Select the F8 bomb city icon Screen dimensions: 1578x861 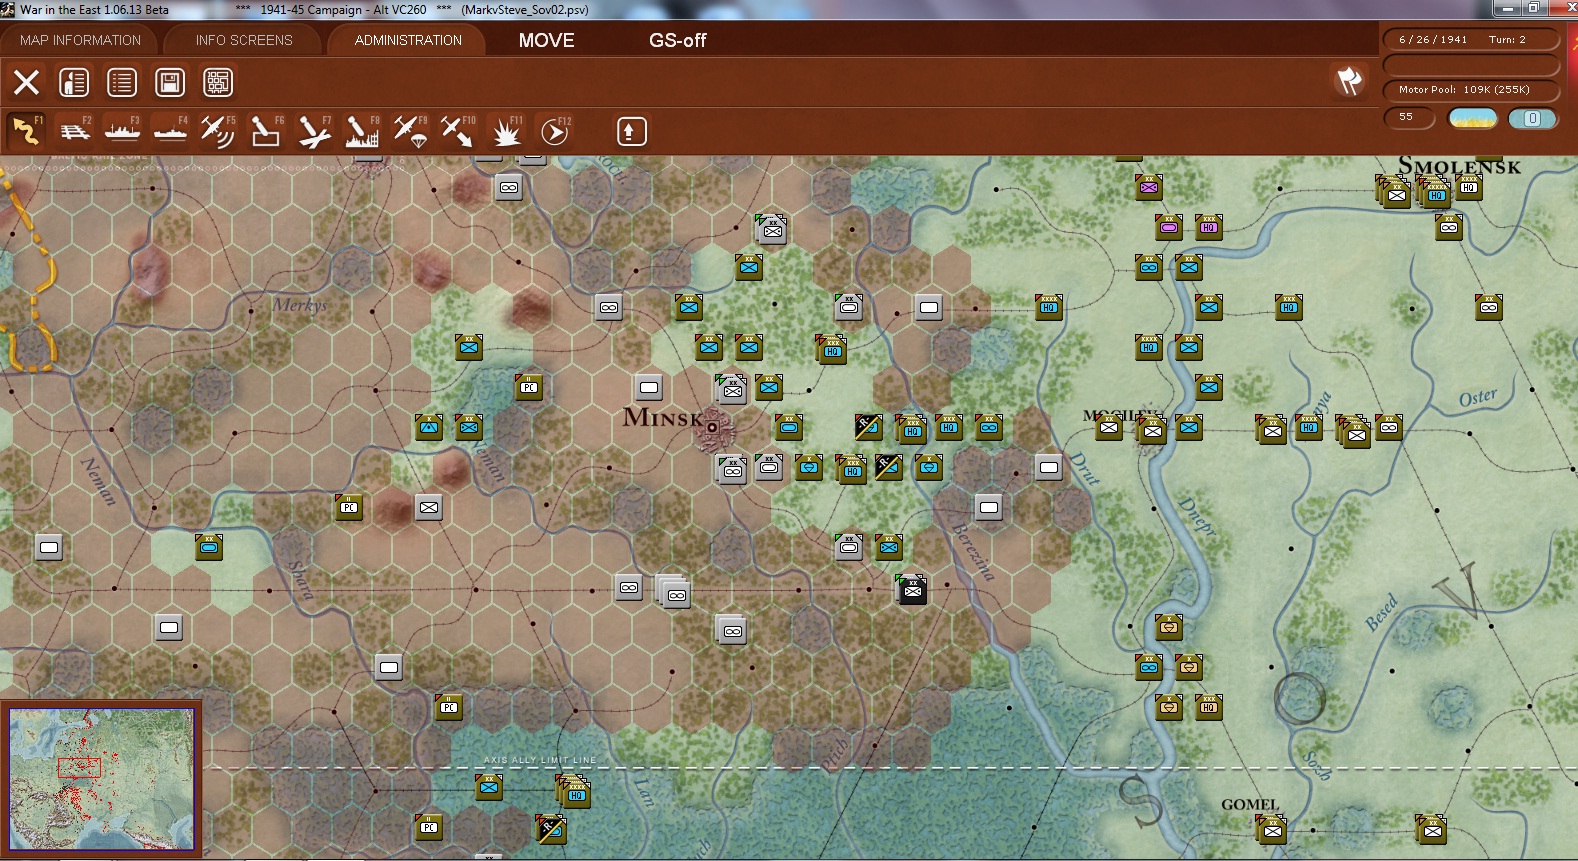tap(362, 131)
